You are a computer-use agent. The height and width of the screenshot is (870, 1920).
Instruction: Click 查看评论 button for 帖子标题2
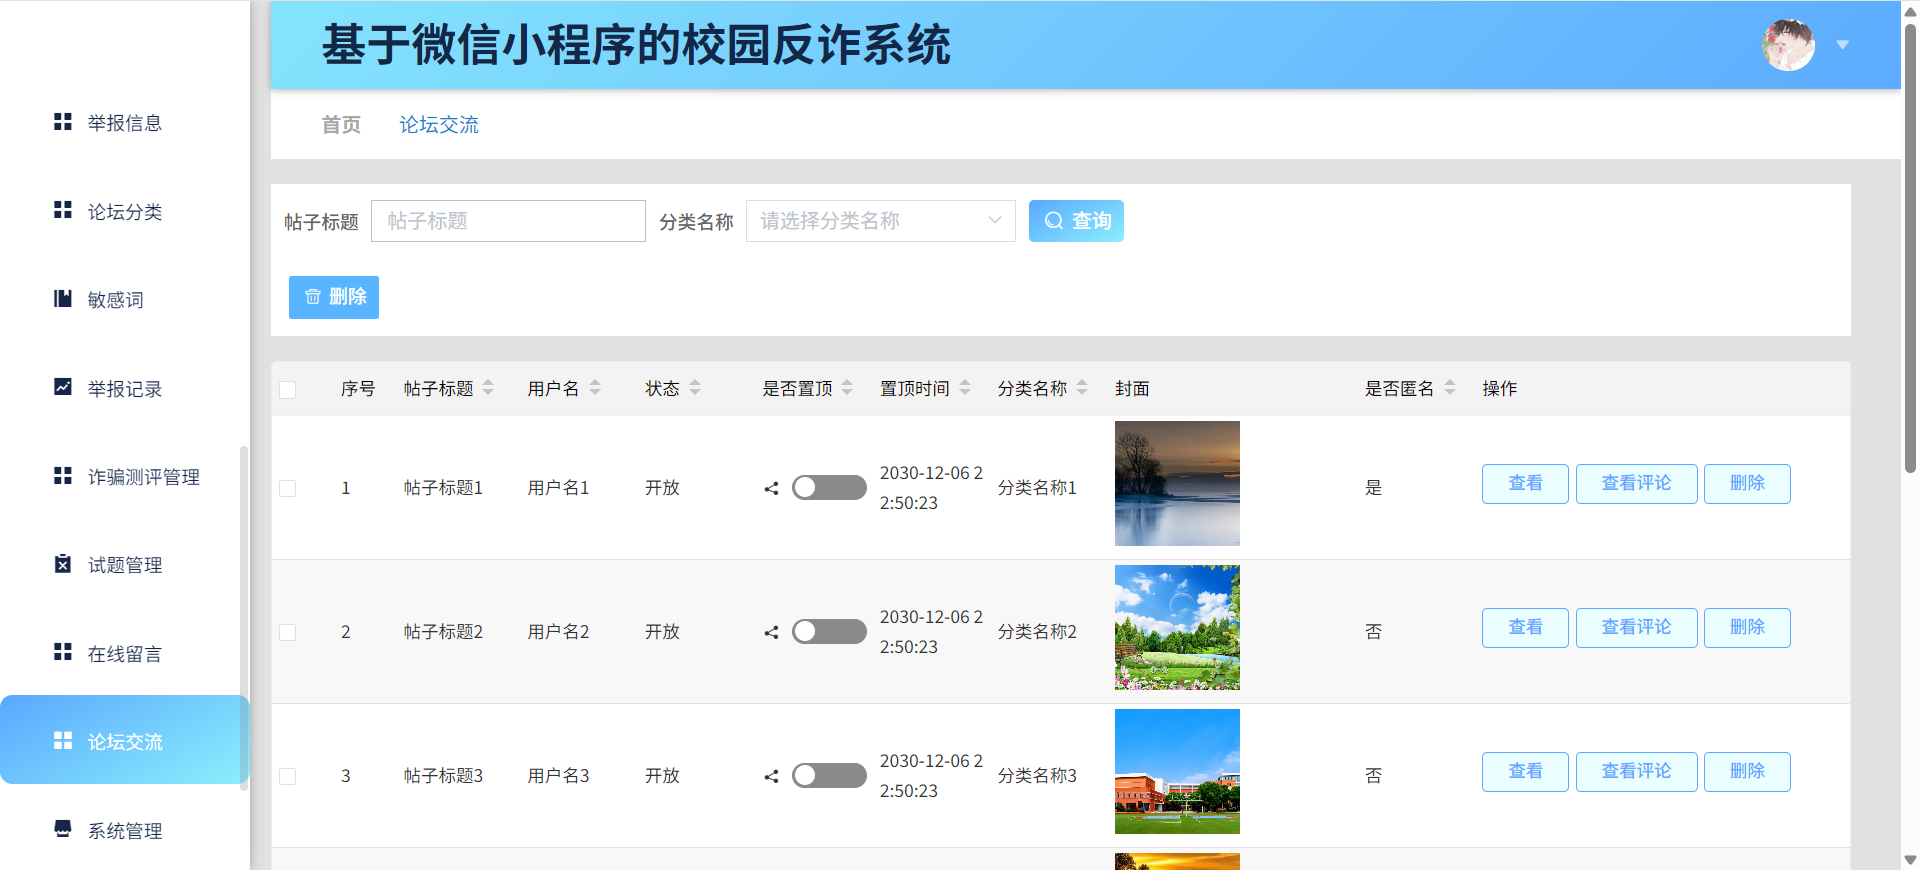1636,628
